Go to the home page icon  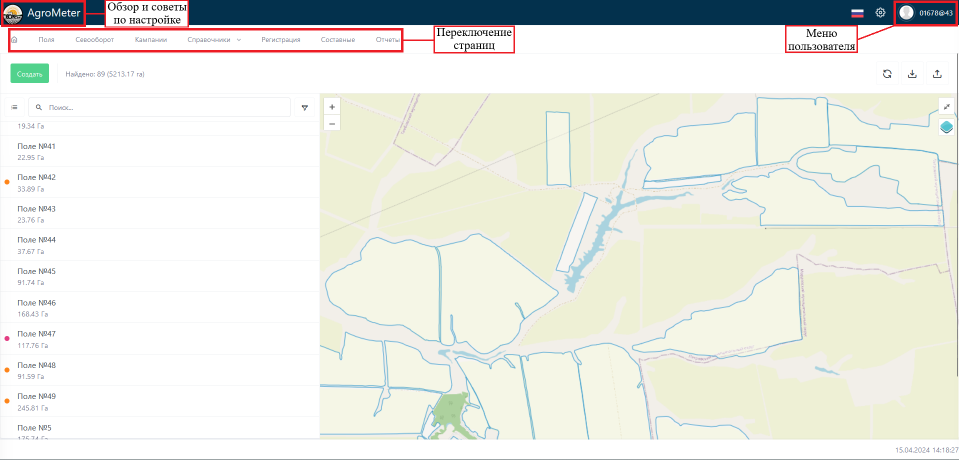[14, 40]
